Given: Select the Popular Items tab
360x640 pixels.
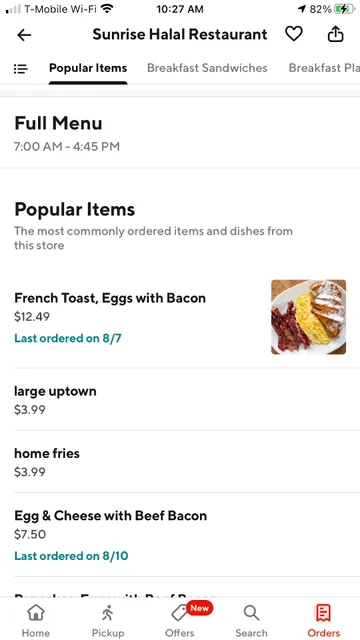Looking at the screenshot, I should [x=88, y=68].
